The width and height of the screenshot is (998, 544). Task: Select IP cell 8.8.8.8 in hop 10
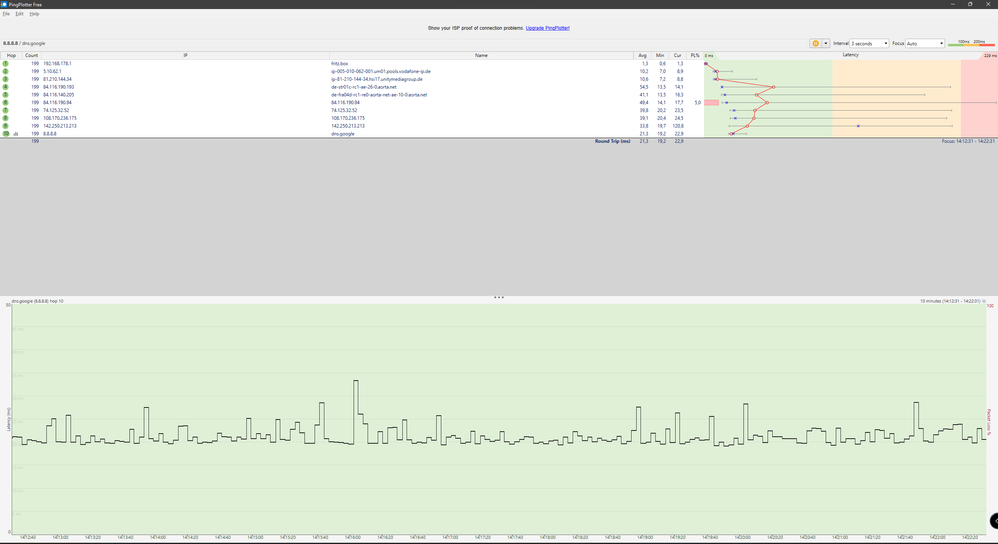[50, 134]
